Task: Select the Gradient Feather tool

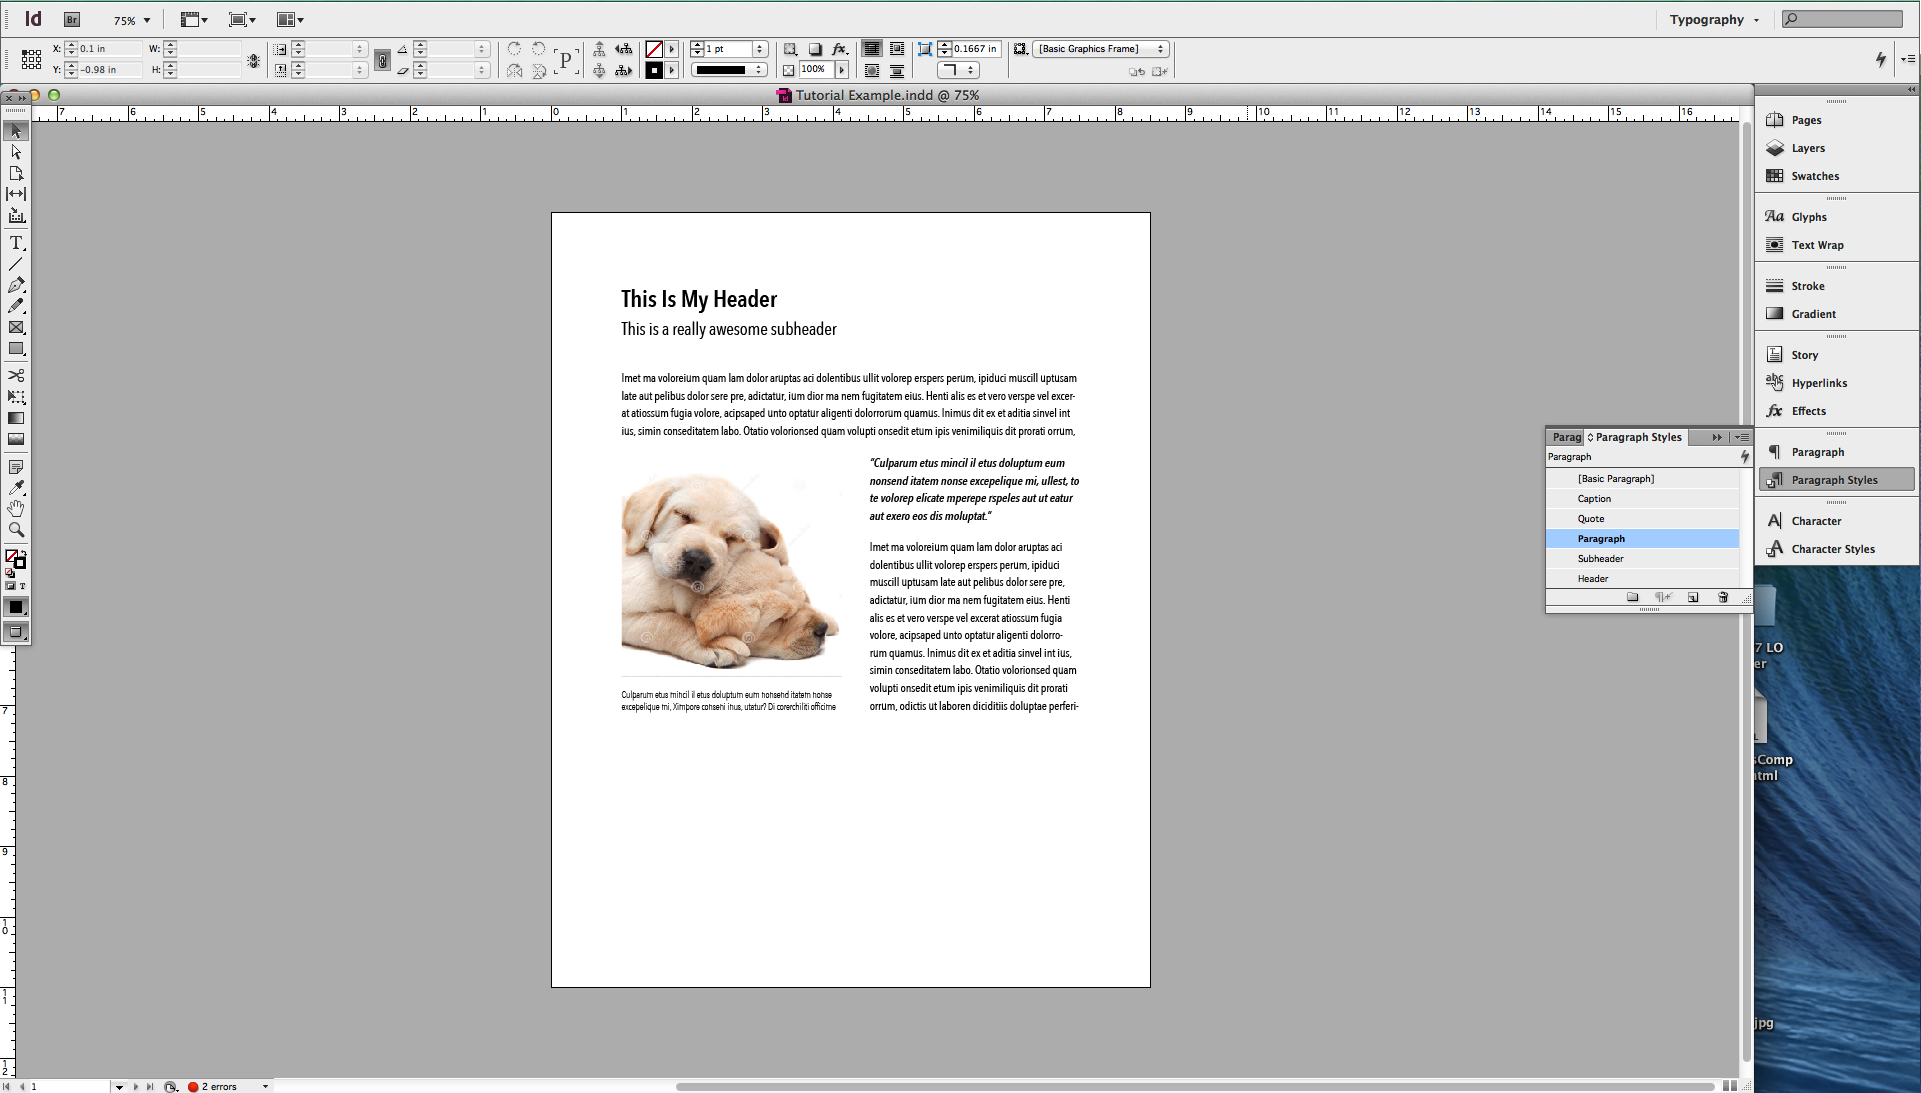Action: pos(16,439)
